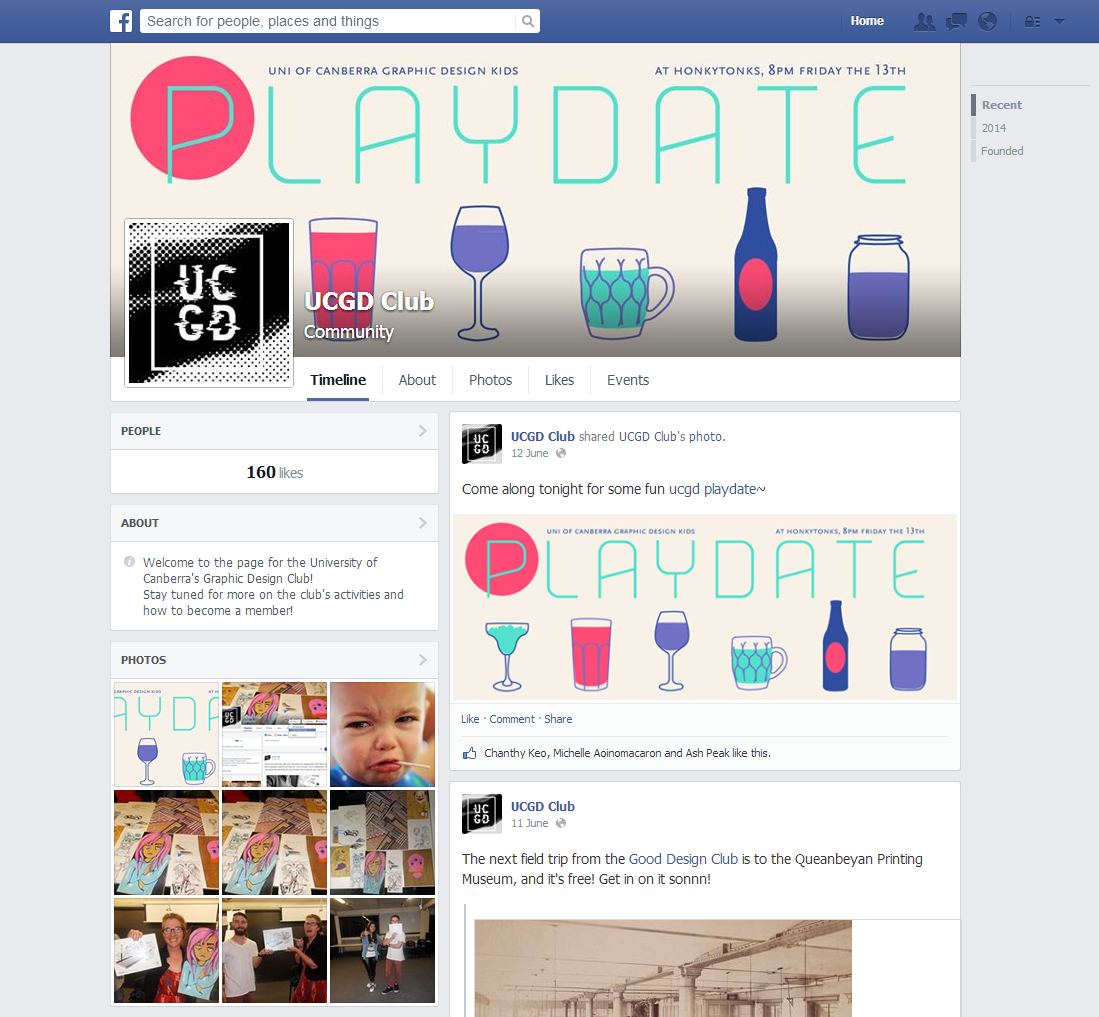Jump to Founded on the timeline
The width and height of the screenshot is (1099, 1017).
pos(1002,151)
